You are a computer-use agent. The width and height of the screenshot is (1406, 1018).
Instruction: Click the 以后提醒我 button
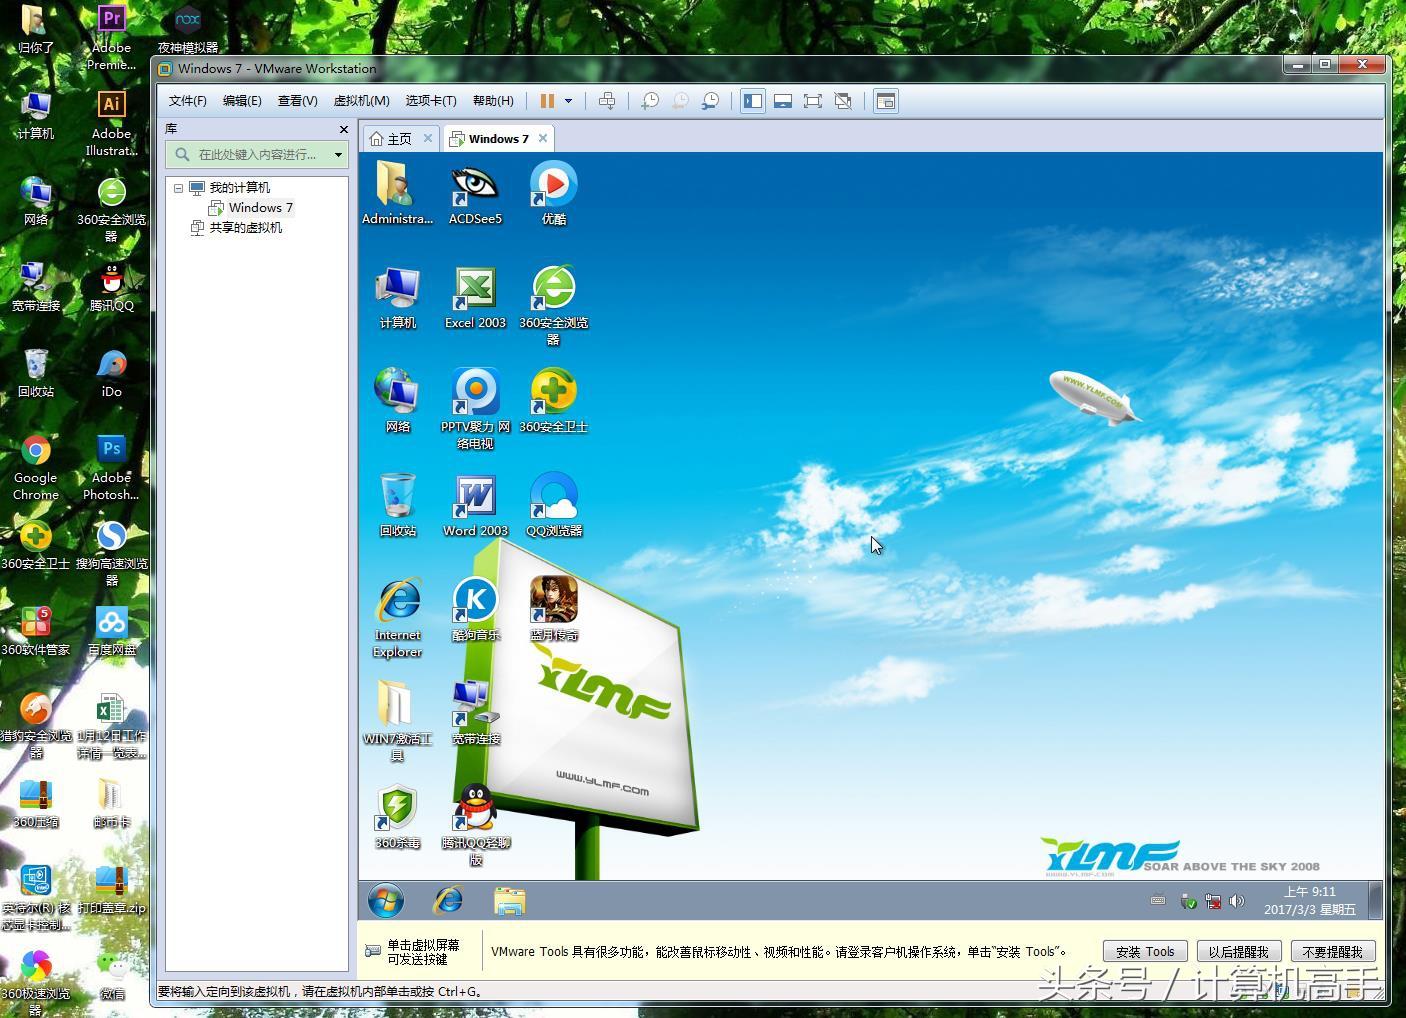(x=1238, y=951)
